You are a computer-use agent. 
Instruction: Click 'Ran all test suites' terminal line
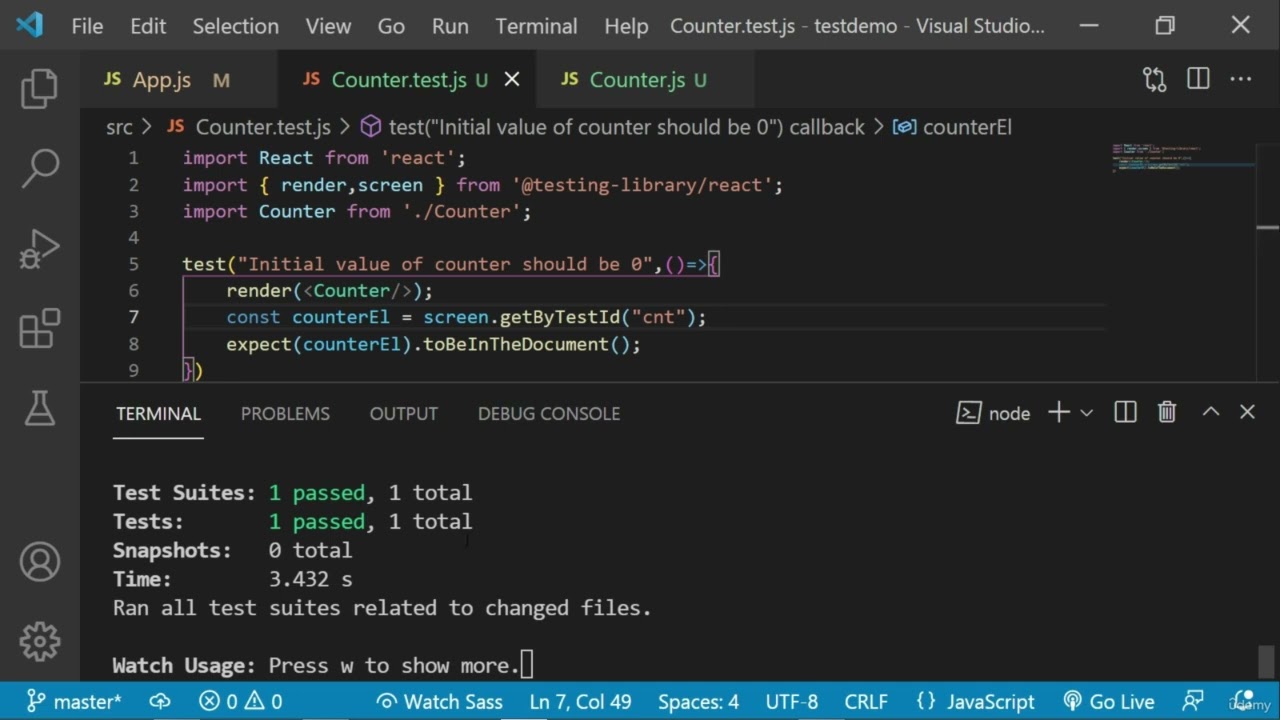[382, 607]
